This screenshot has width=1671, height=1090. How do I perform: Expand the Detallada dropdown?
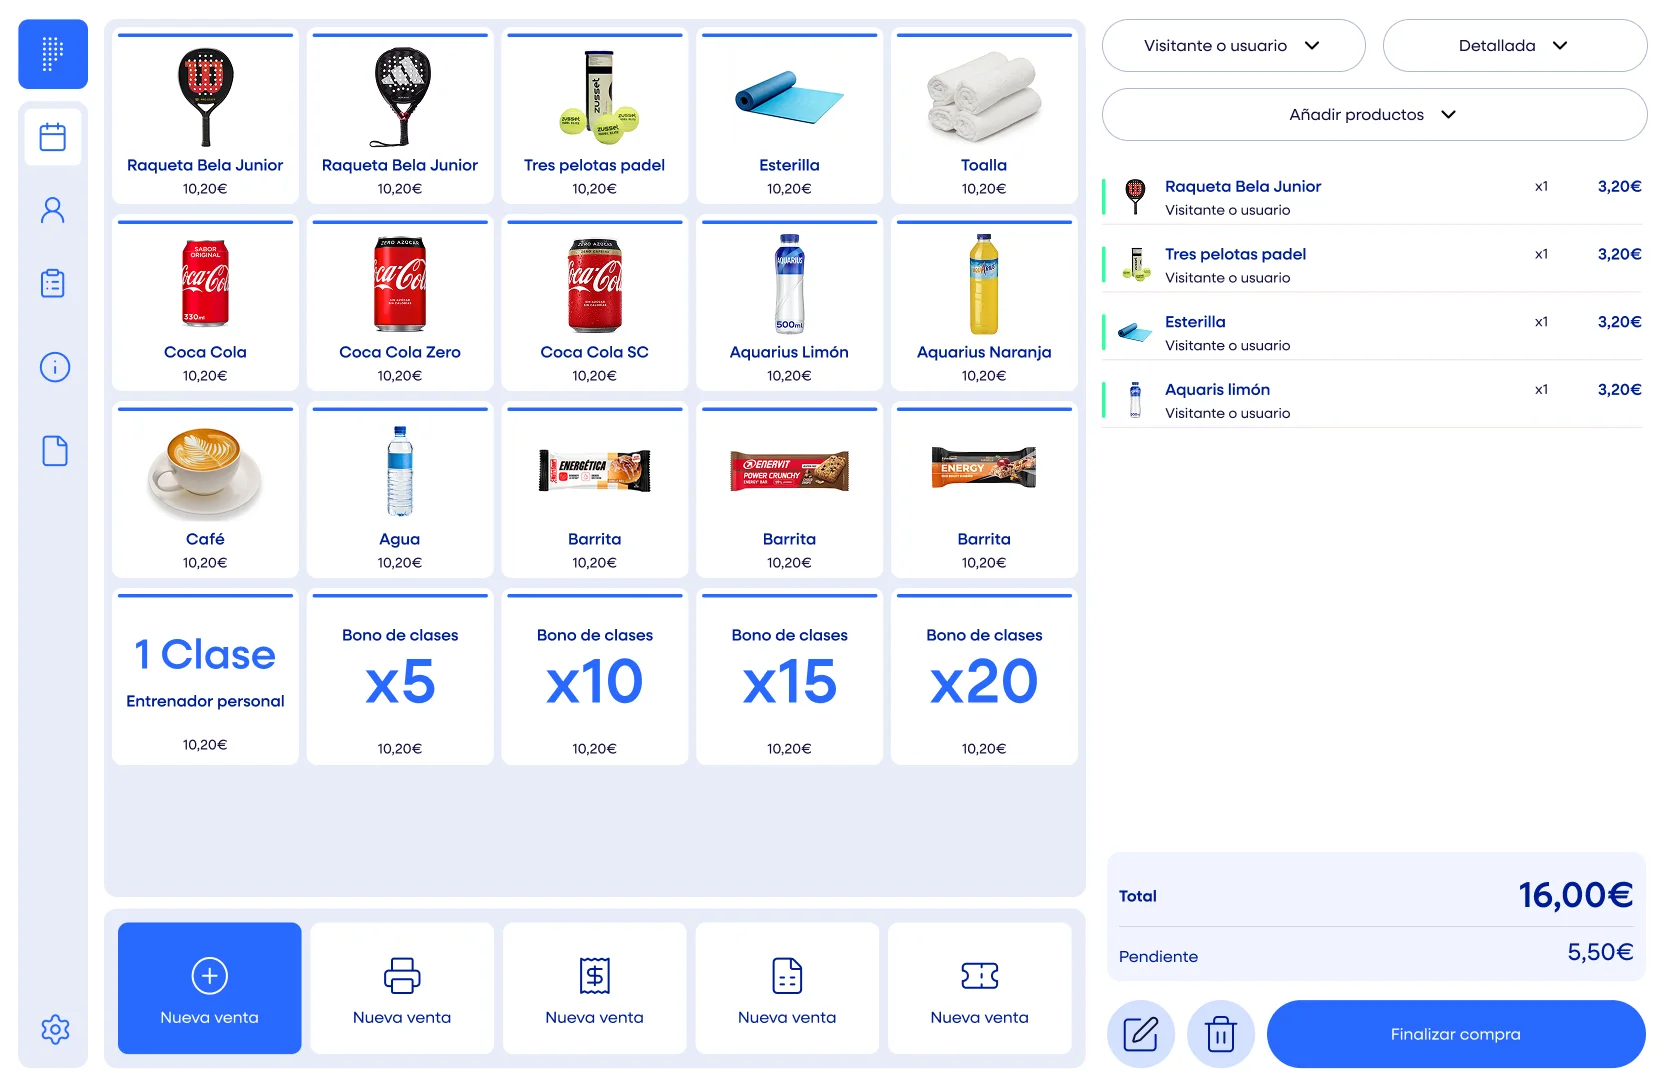1514,45
